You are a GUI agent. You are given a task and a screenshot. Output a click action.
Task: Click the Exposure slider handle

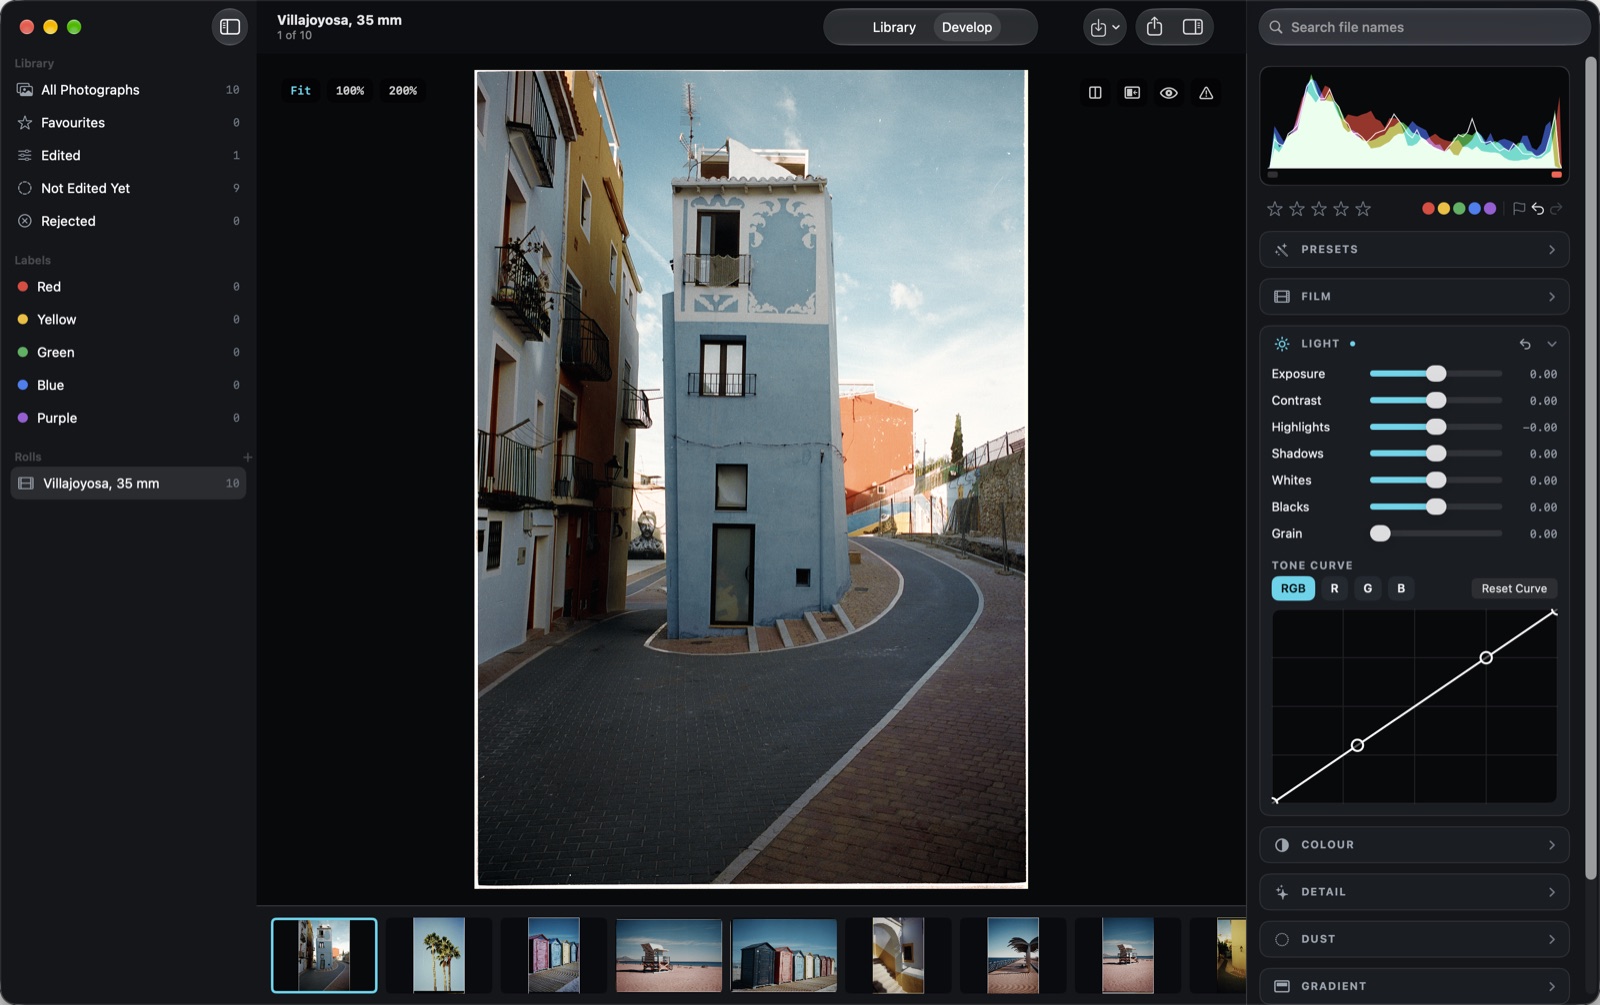(x=1436, y=374)
